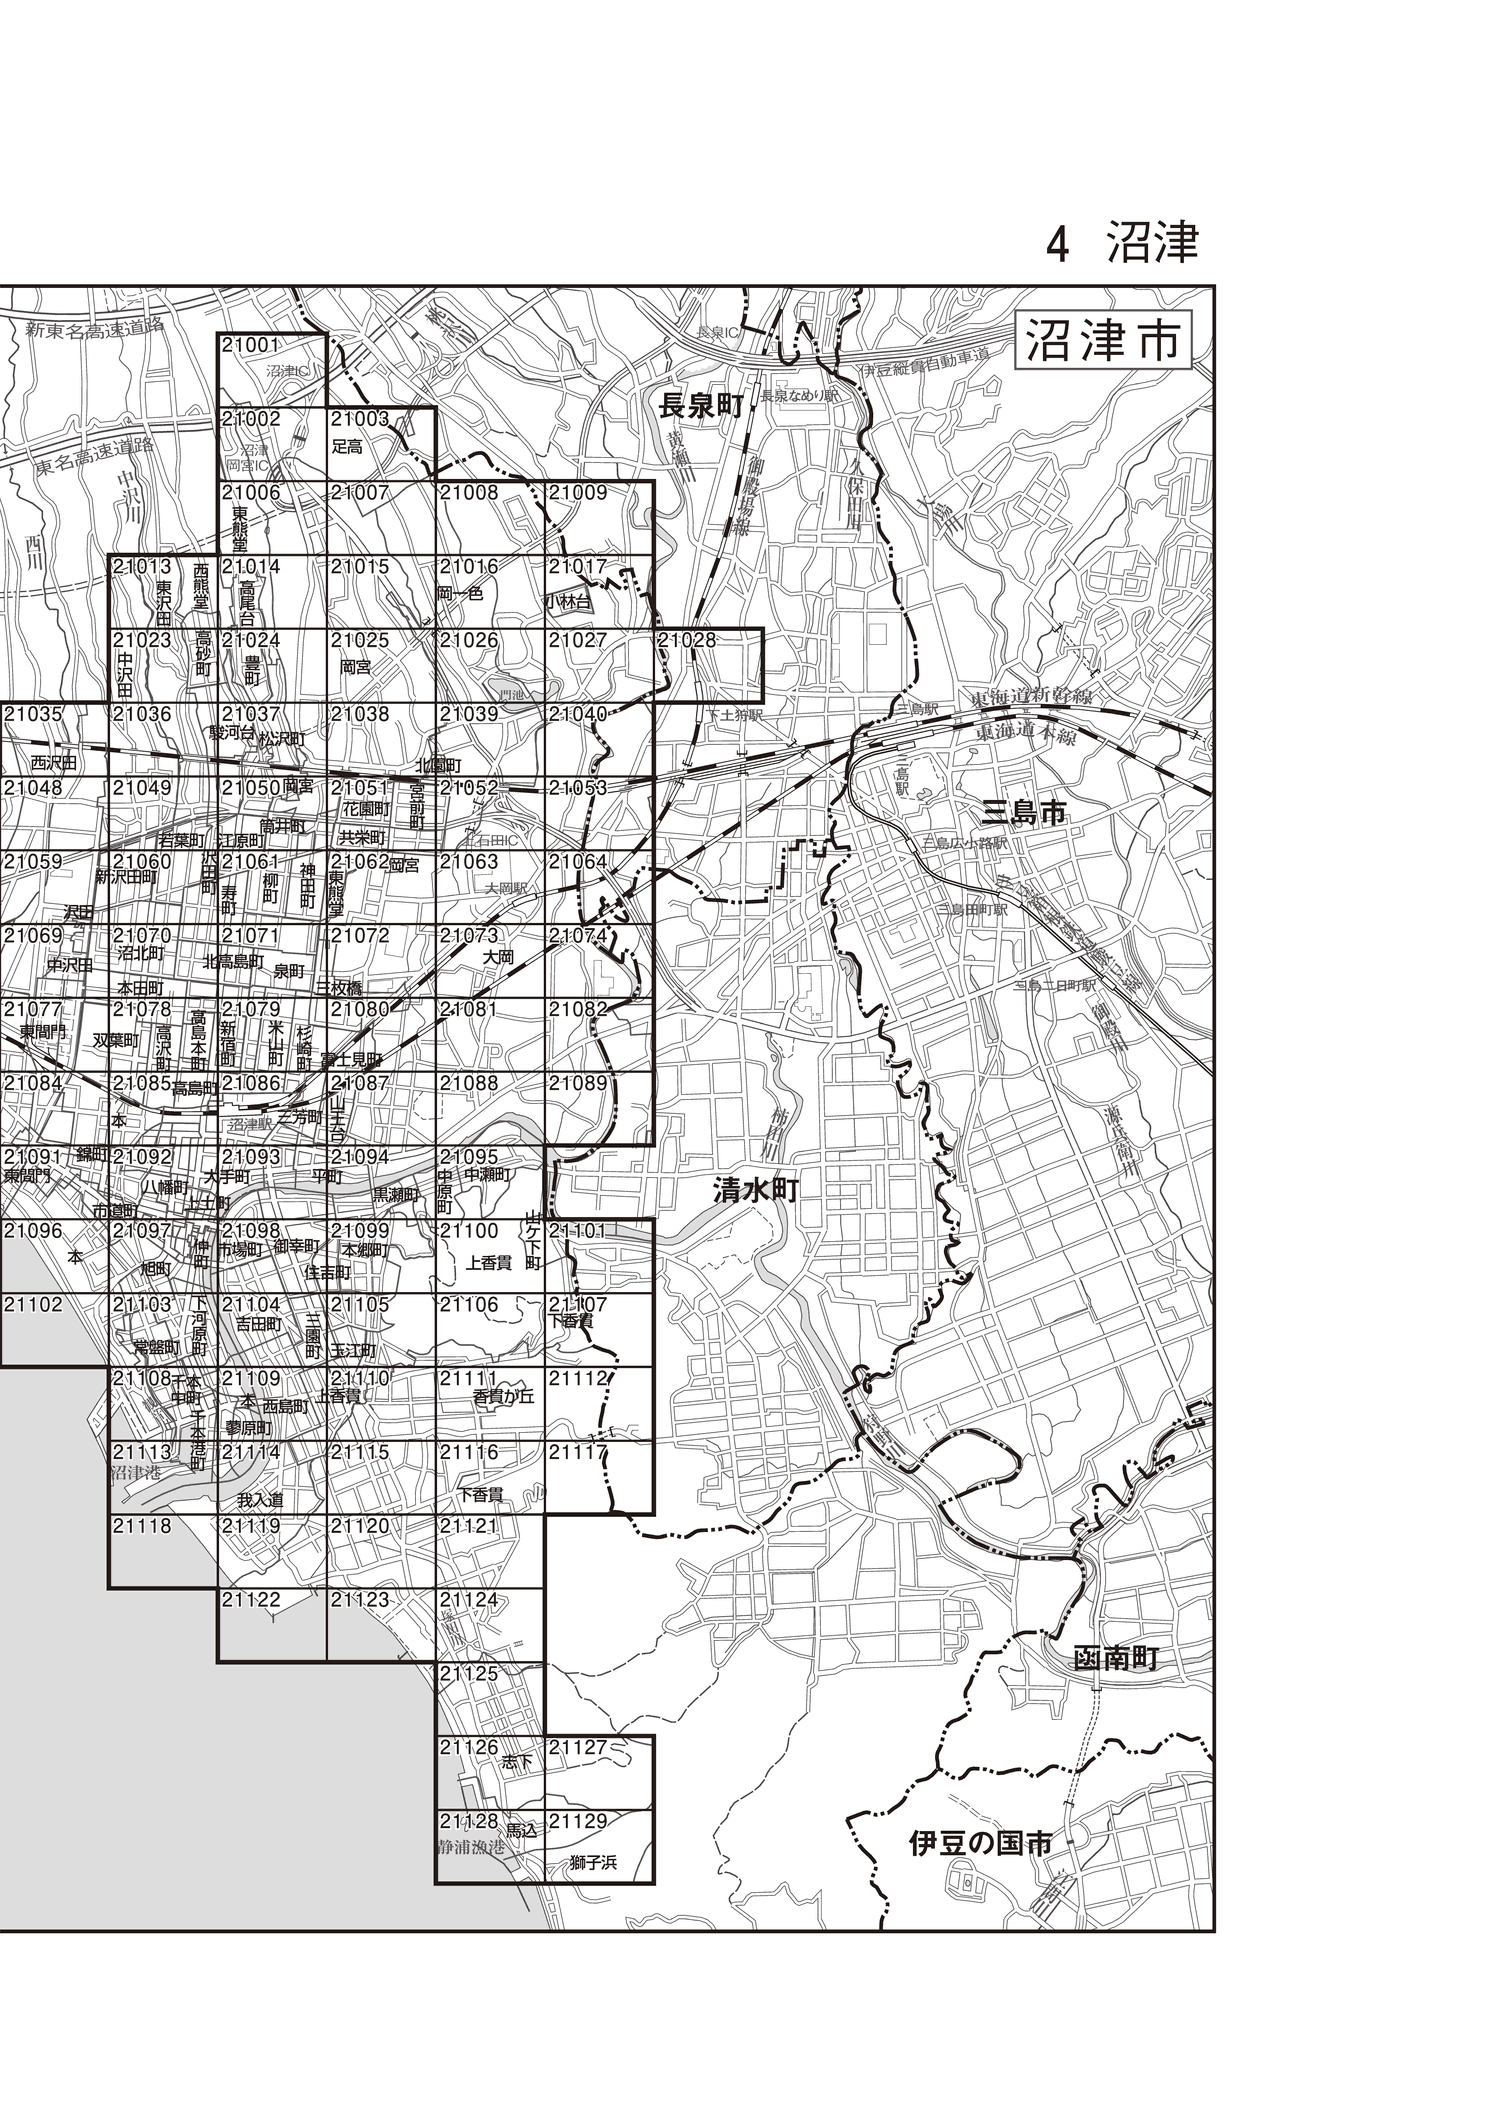The width and height of the screenshot is (1500, 2122).
Task: Select the 小林台 label in cell 21017
Action: (x=569, y=602)
